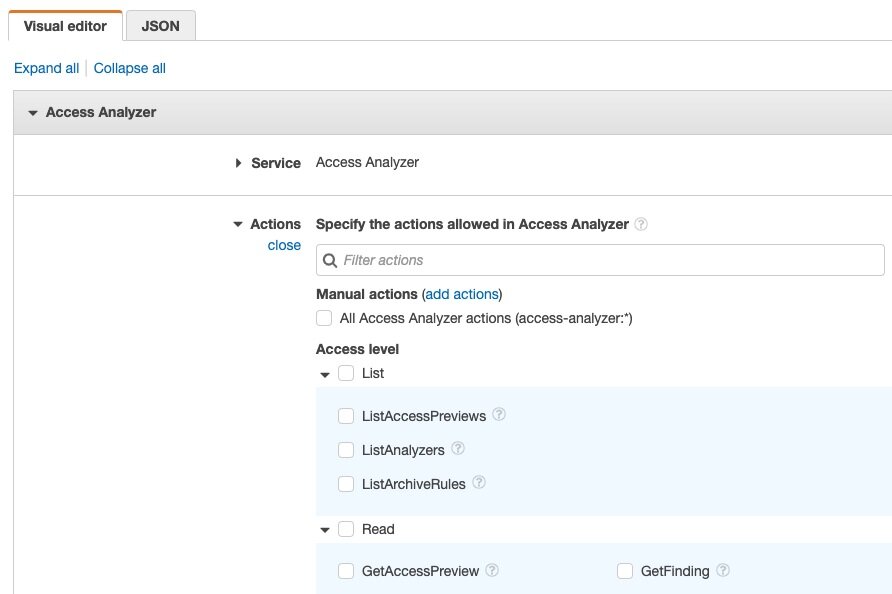This screenshot has width=892, height=594.
Task: Collapse the Actions row arrow
Action: coord(238,225)
